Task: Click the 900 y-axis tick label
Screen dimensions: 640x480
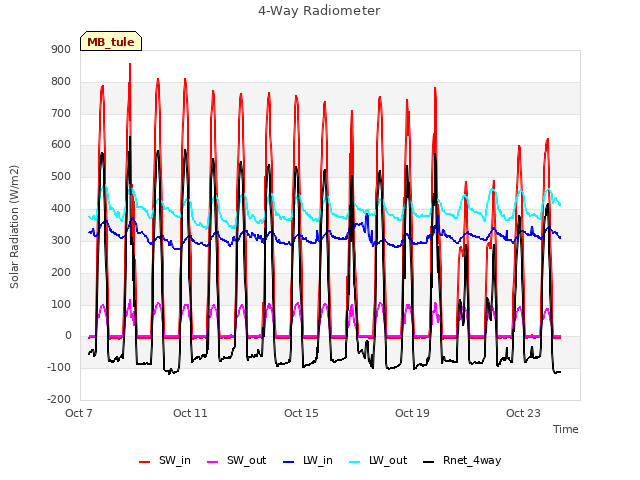Action: coord(61,49)
